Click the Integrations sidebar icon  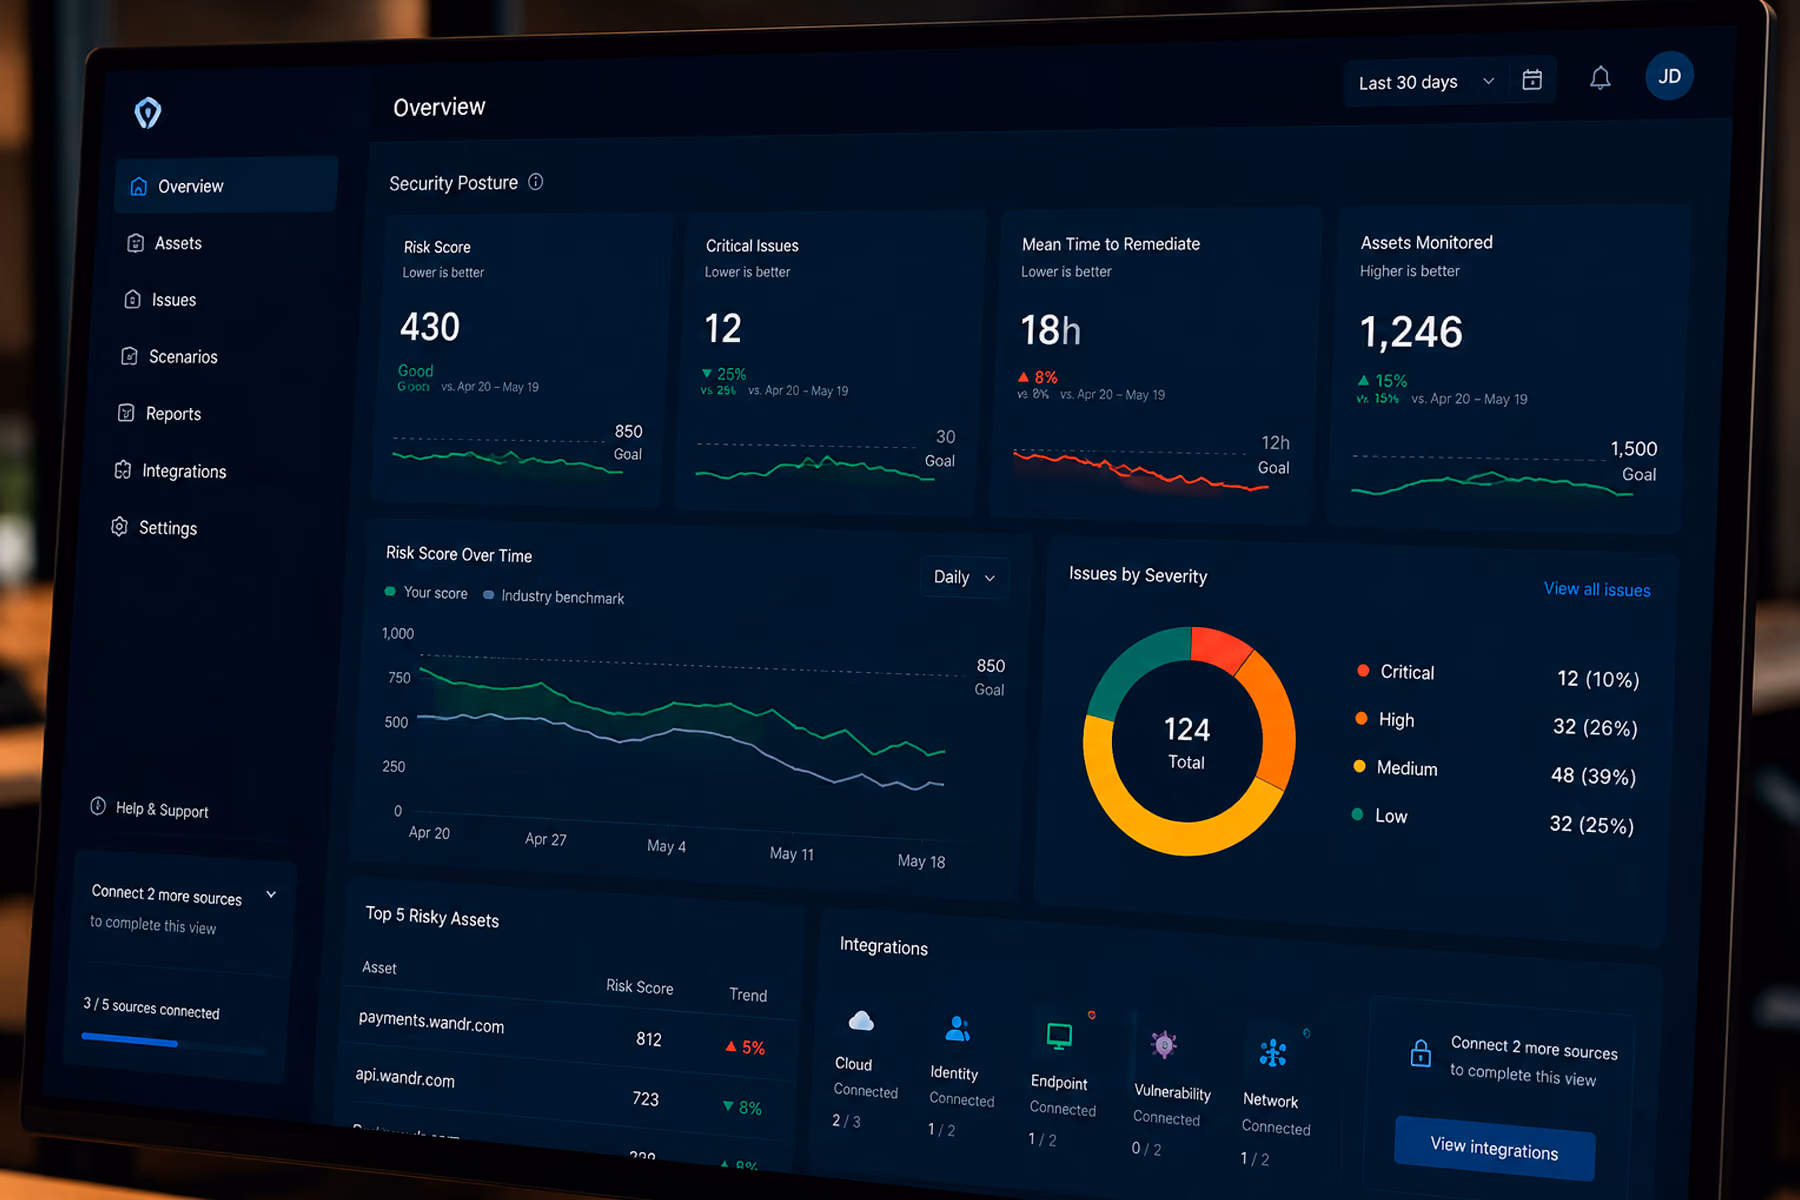click(x=123, y=469)
